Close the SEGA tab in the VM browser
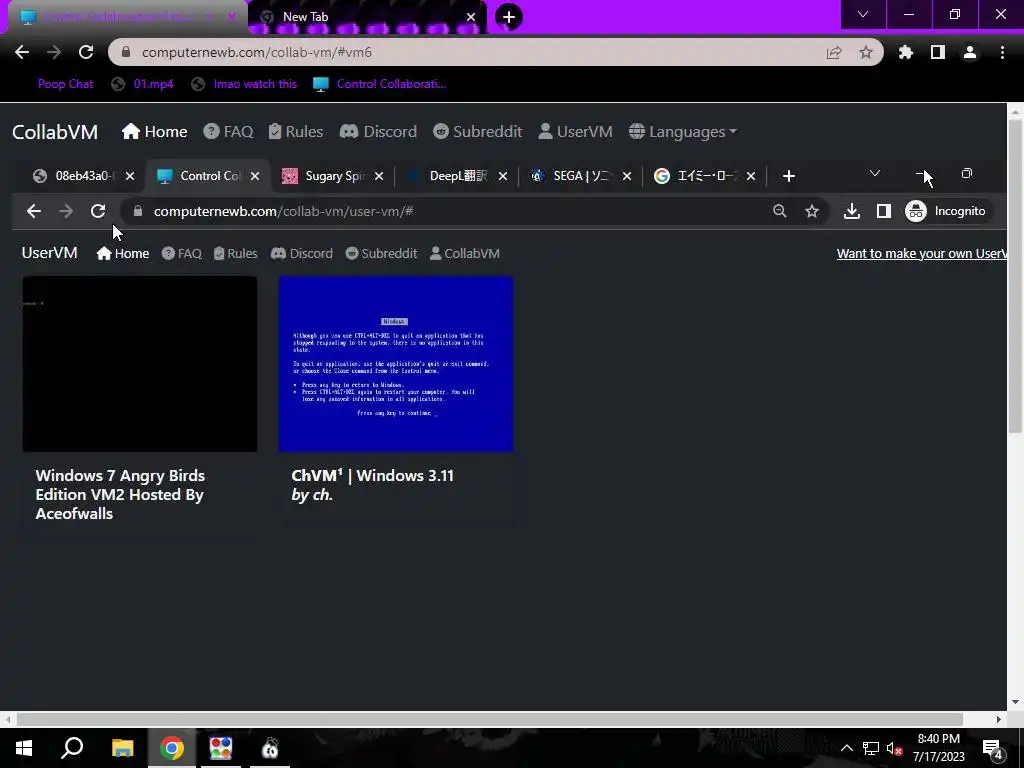 click(627, 176)
